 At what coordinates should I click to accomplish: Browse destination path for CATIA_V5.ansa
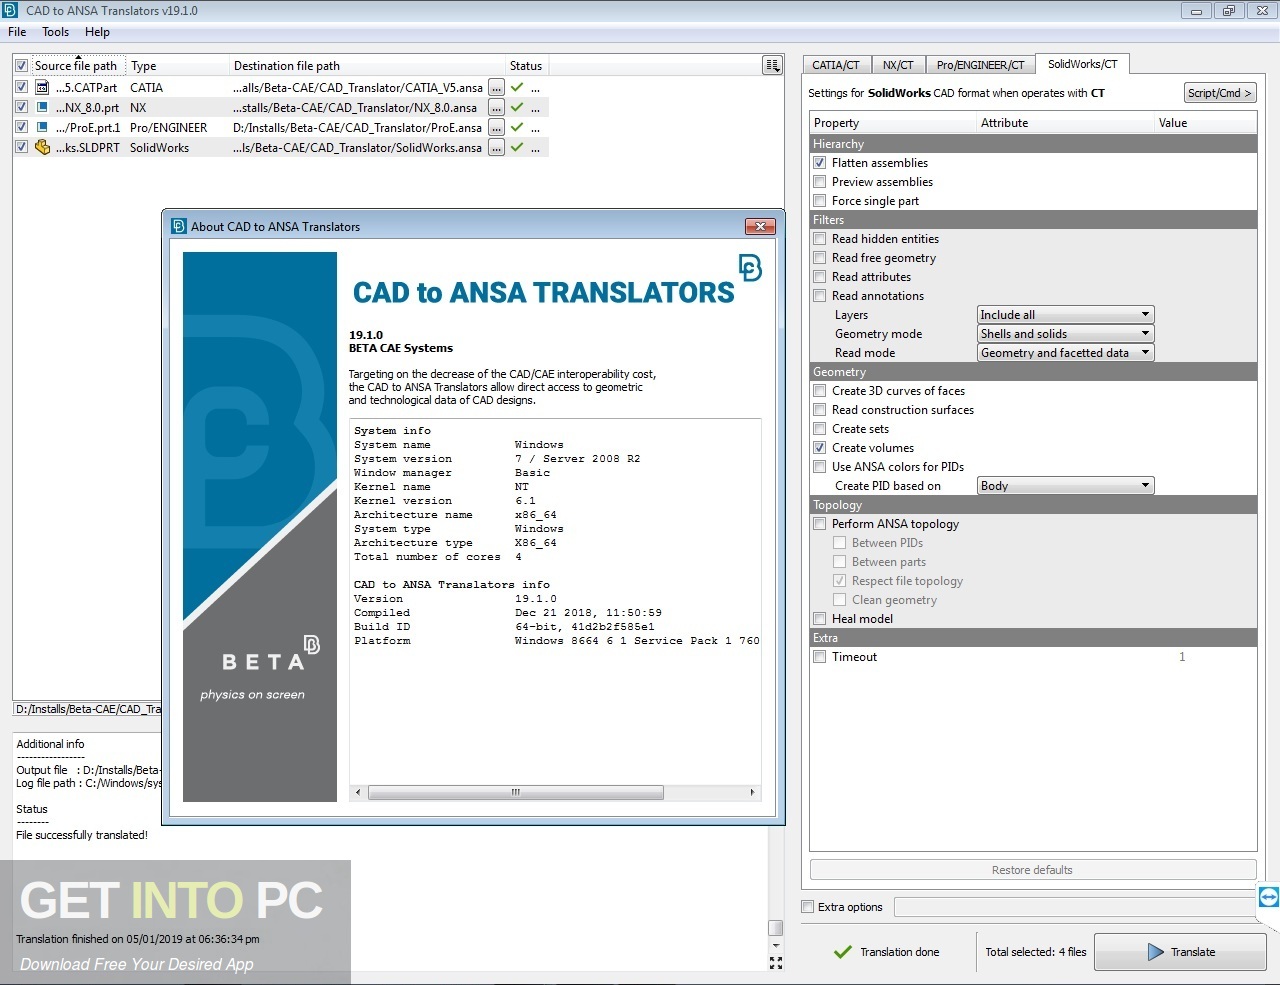pos(496,88)
